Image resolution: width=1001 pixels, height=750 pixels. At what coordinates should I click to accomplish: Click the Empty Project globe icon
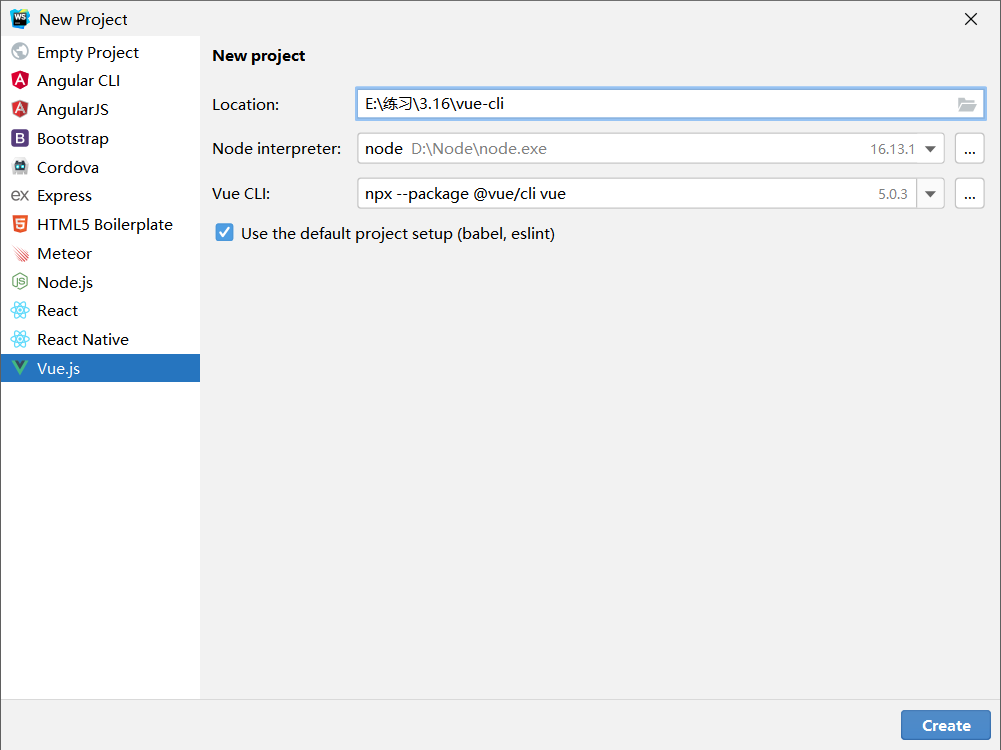(x=20, y=53)
